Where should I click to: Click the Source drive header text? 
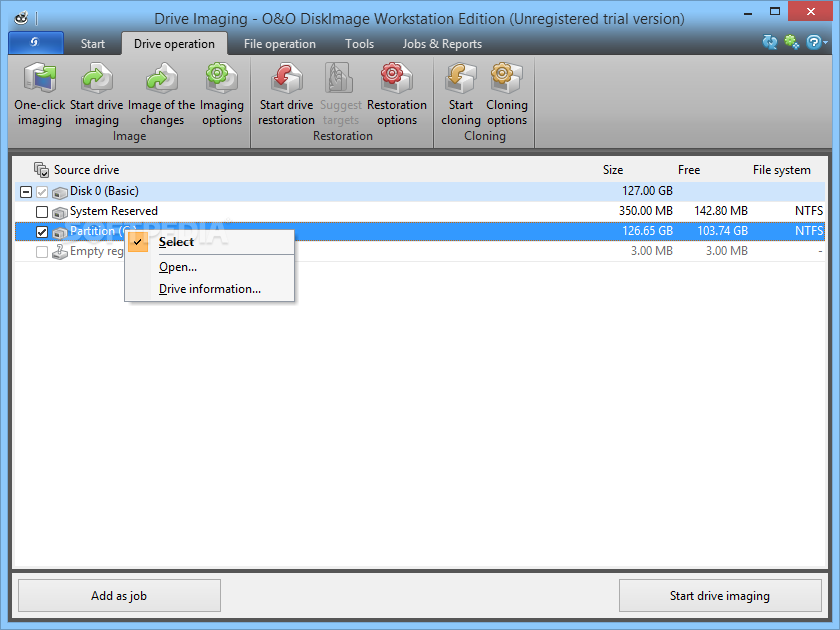87,170
